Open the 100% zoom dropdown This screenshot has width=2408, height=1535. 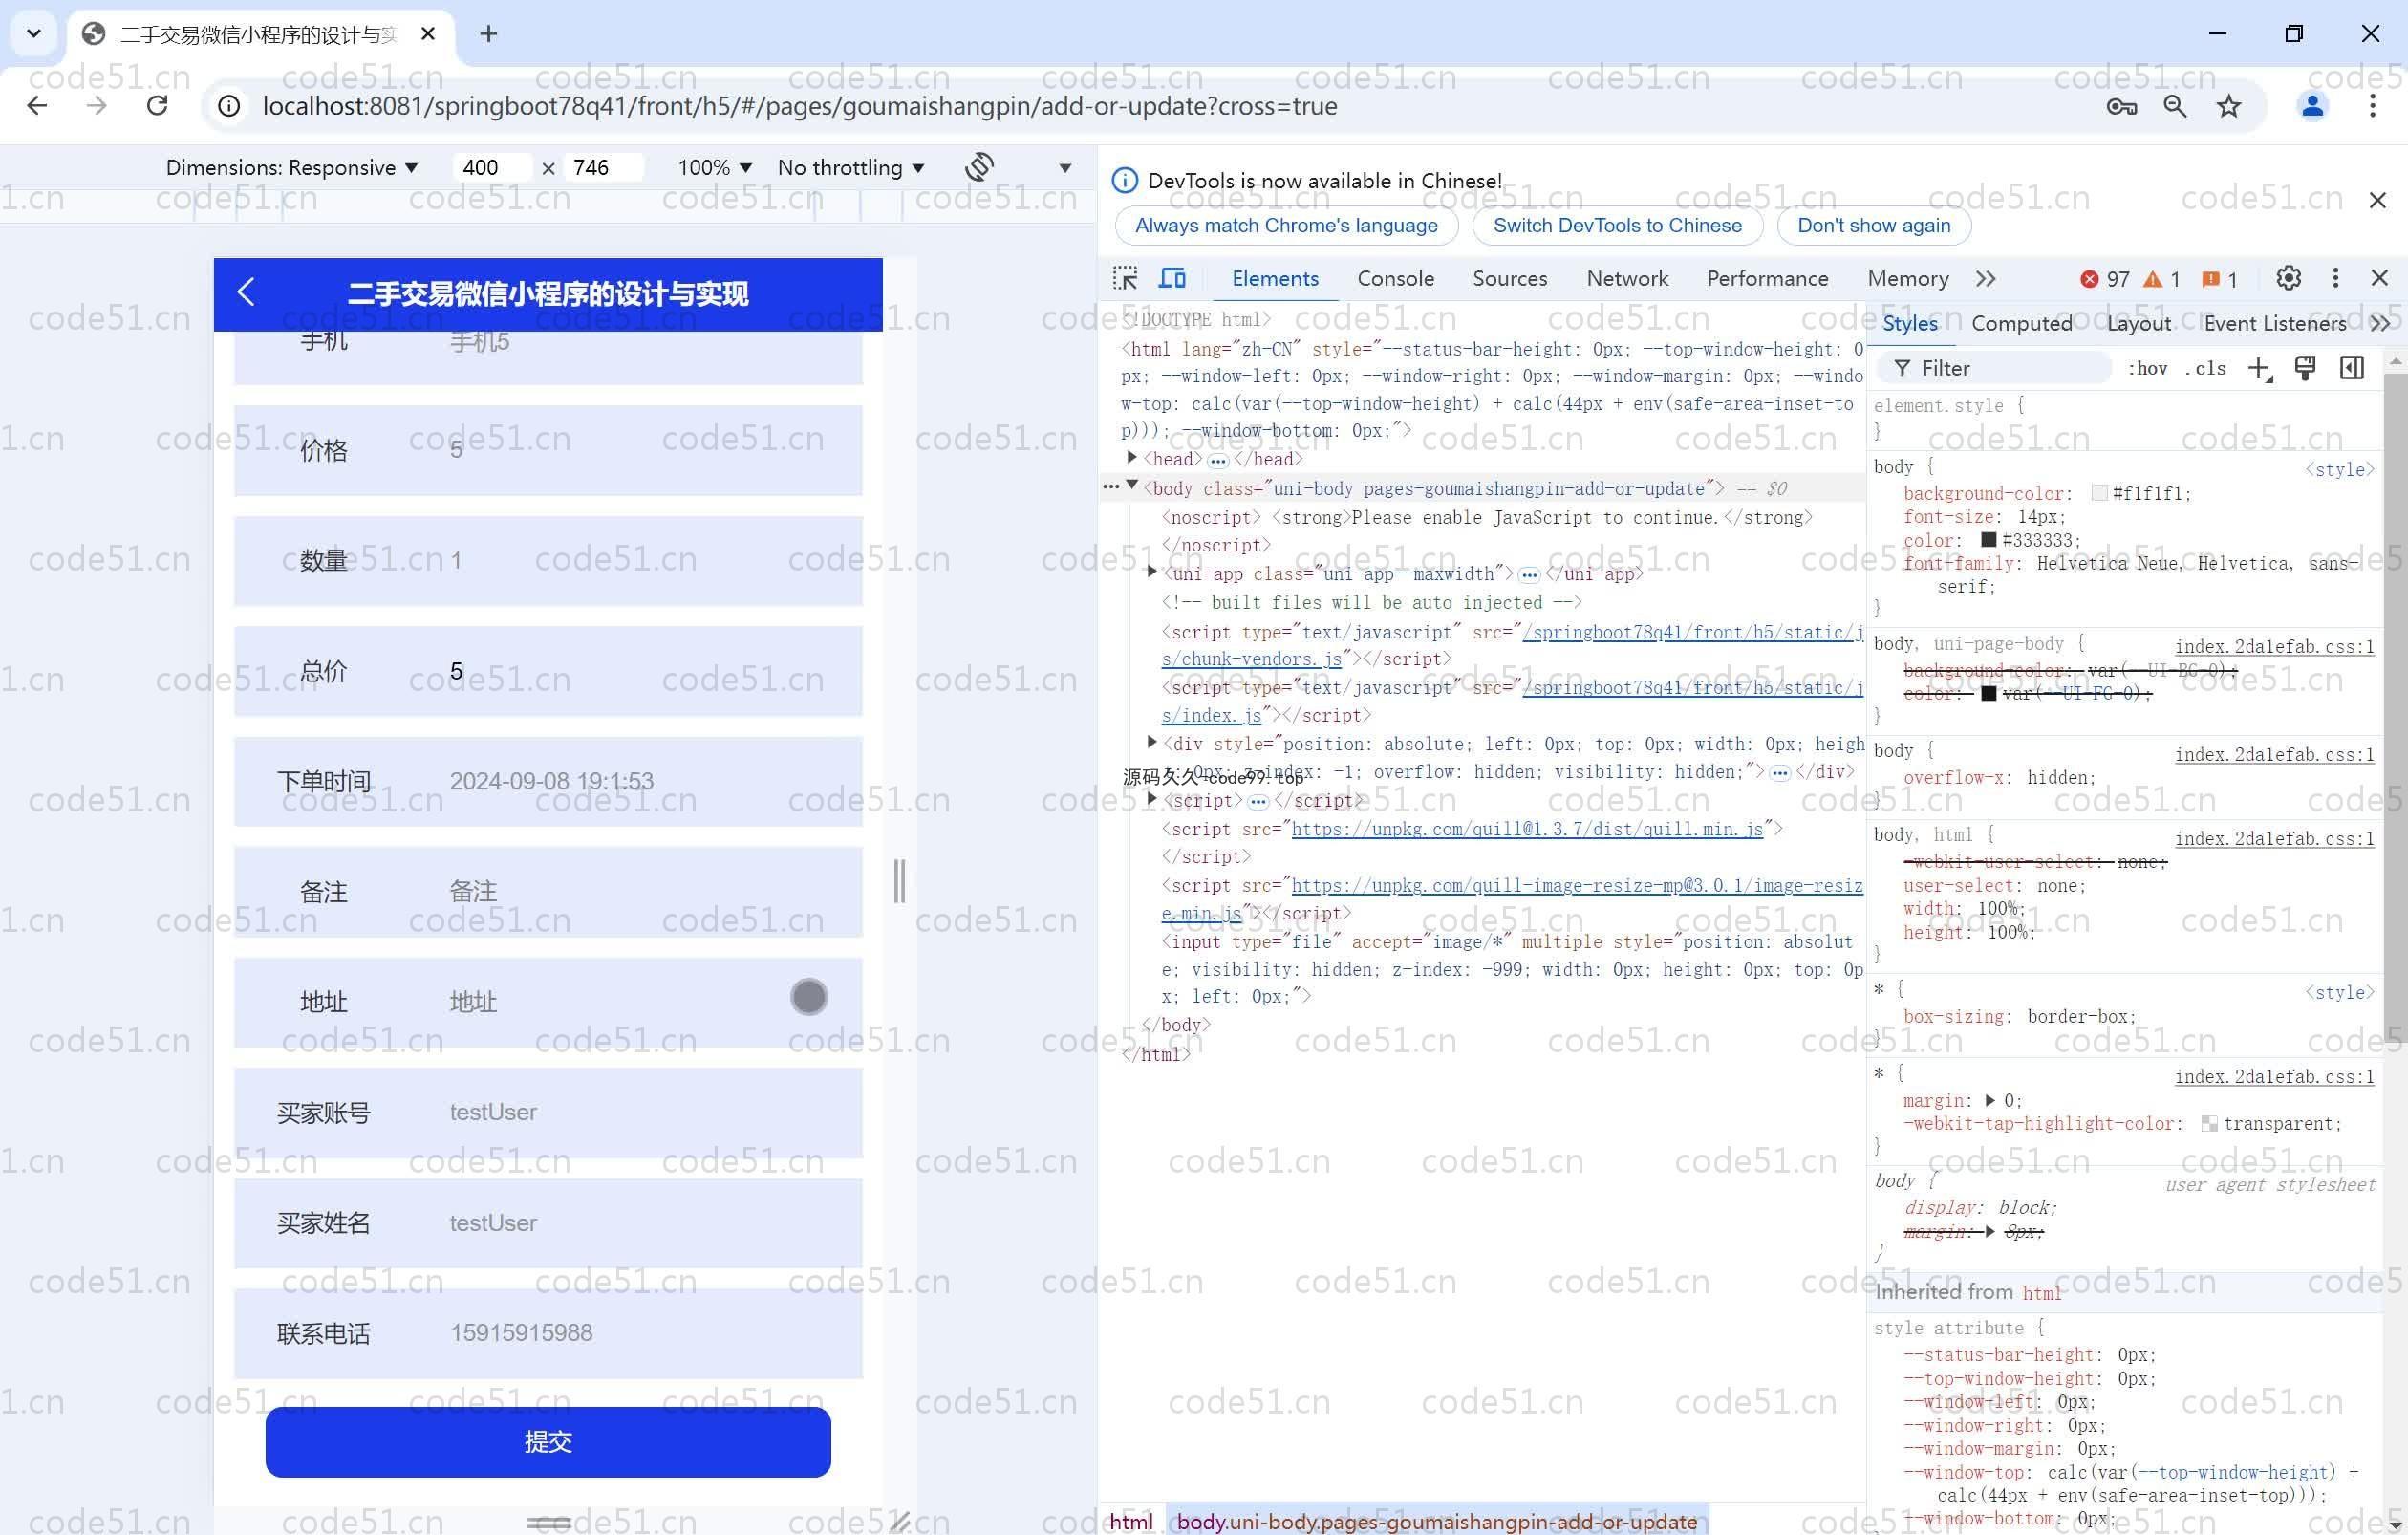[714, 167]
